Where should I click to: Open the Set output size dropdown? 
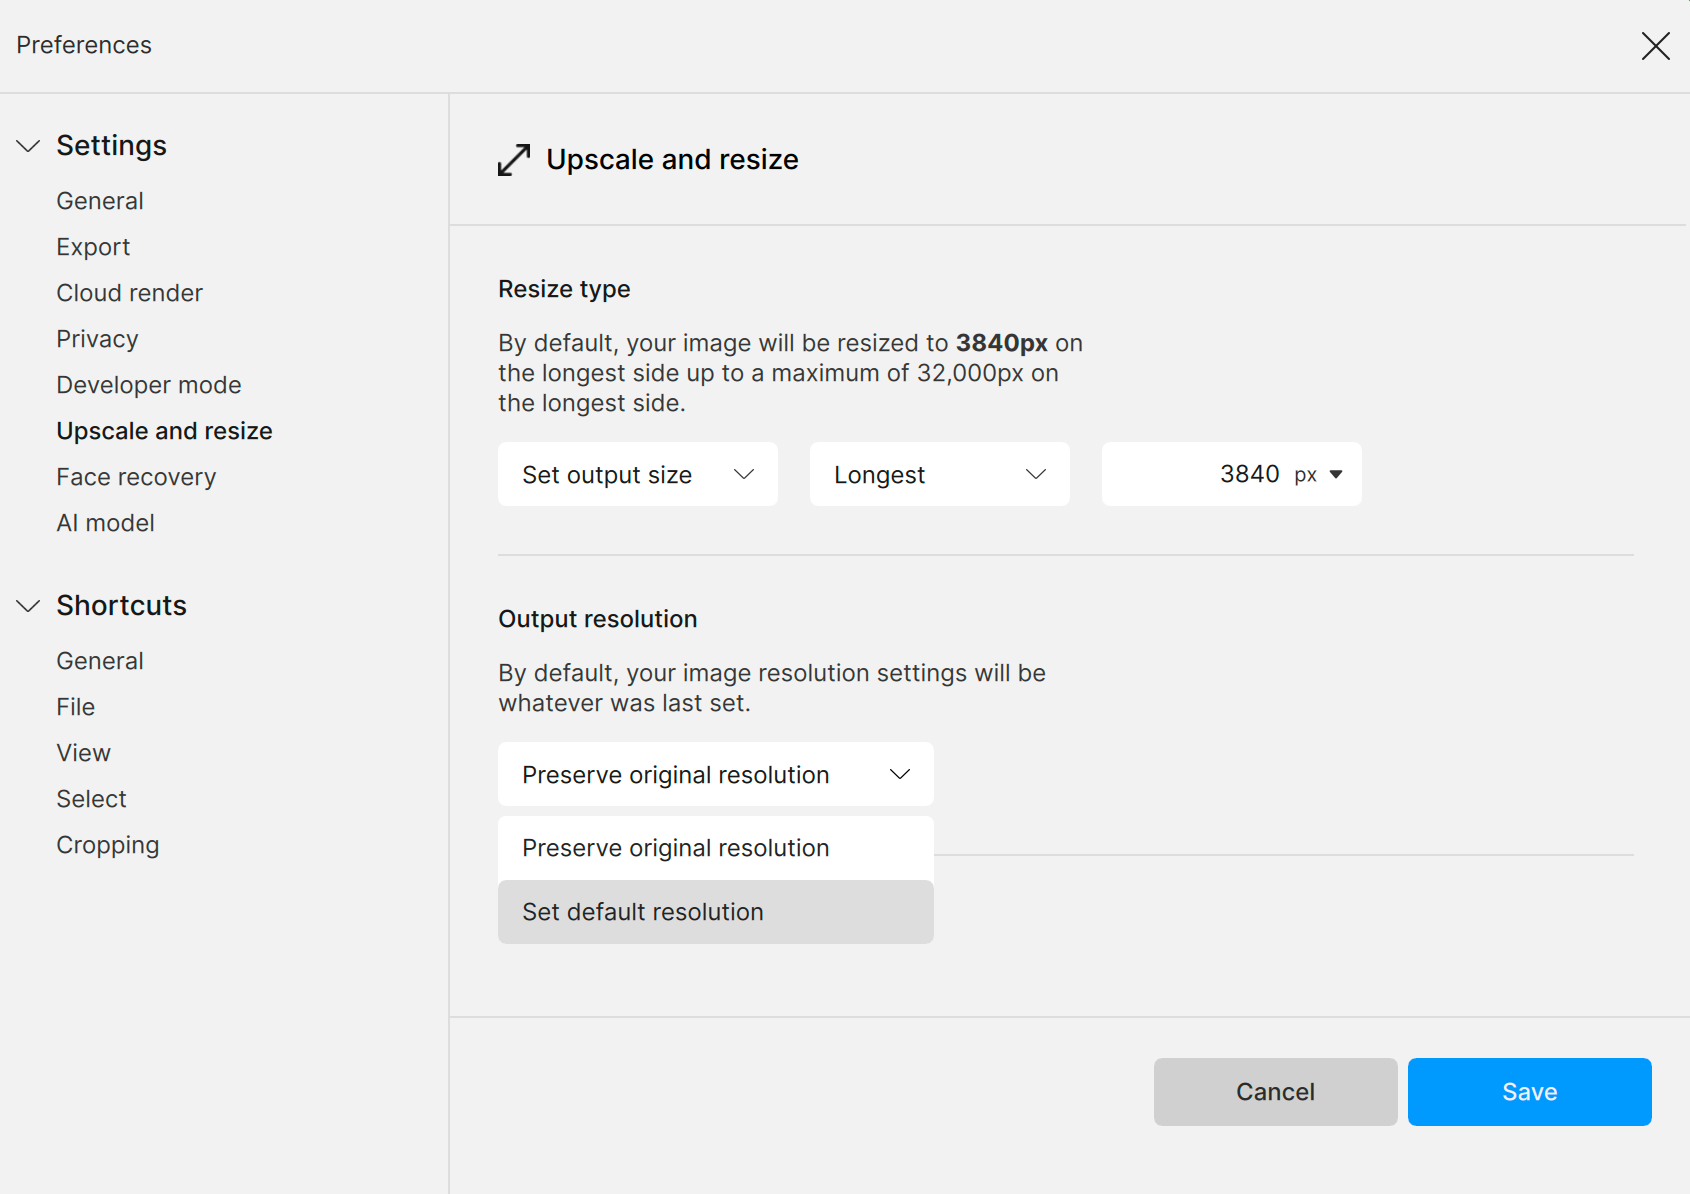[x=638, y=474]
